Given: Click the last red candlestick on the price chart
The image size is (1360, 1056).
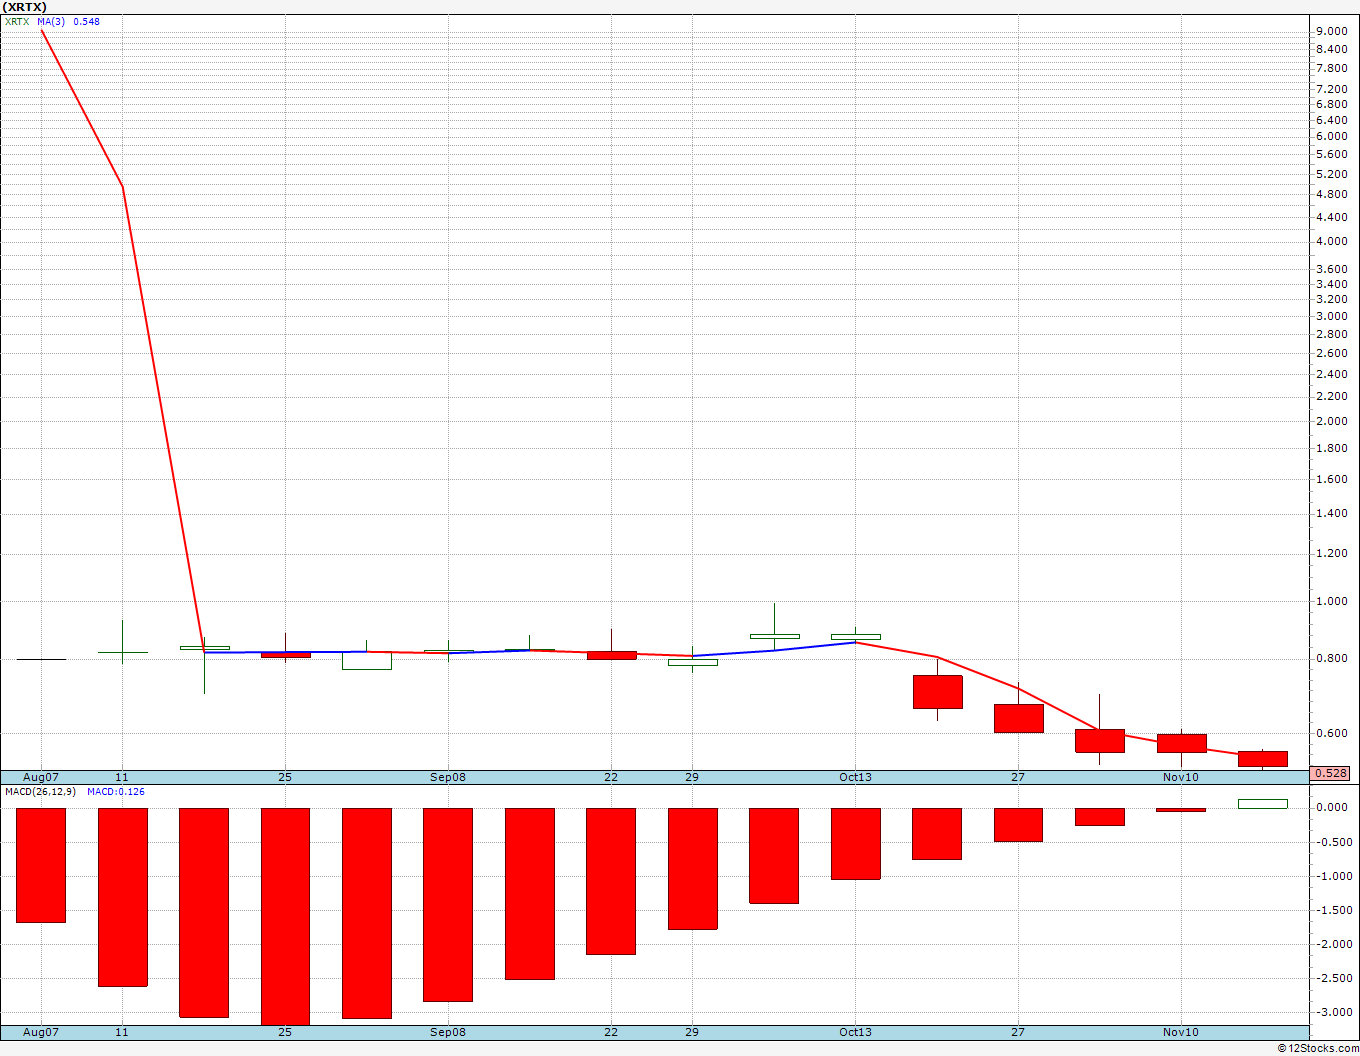Looking at the screenshot, I should (x=1263, y=759).
